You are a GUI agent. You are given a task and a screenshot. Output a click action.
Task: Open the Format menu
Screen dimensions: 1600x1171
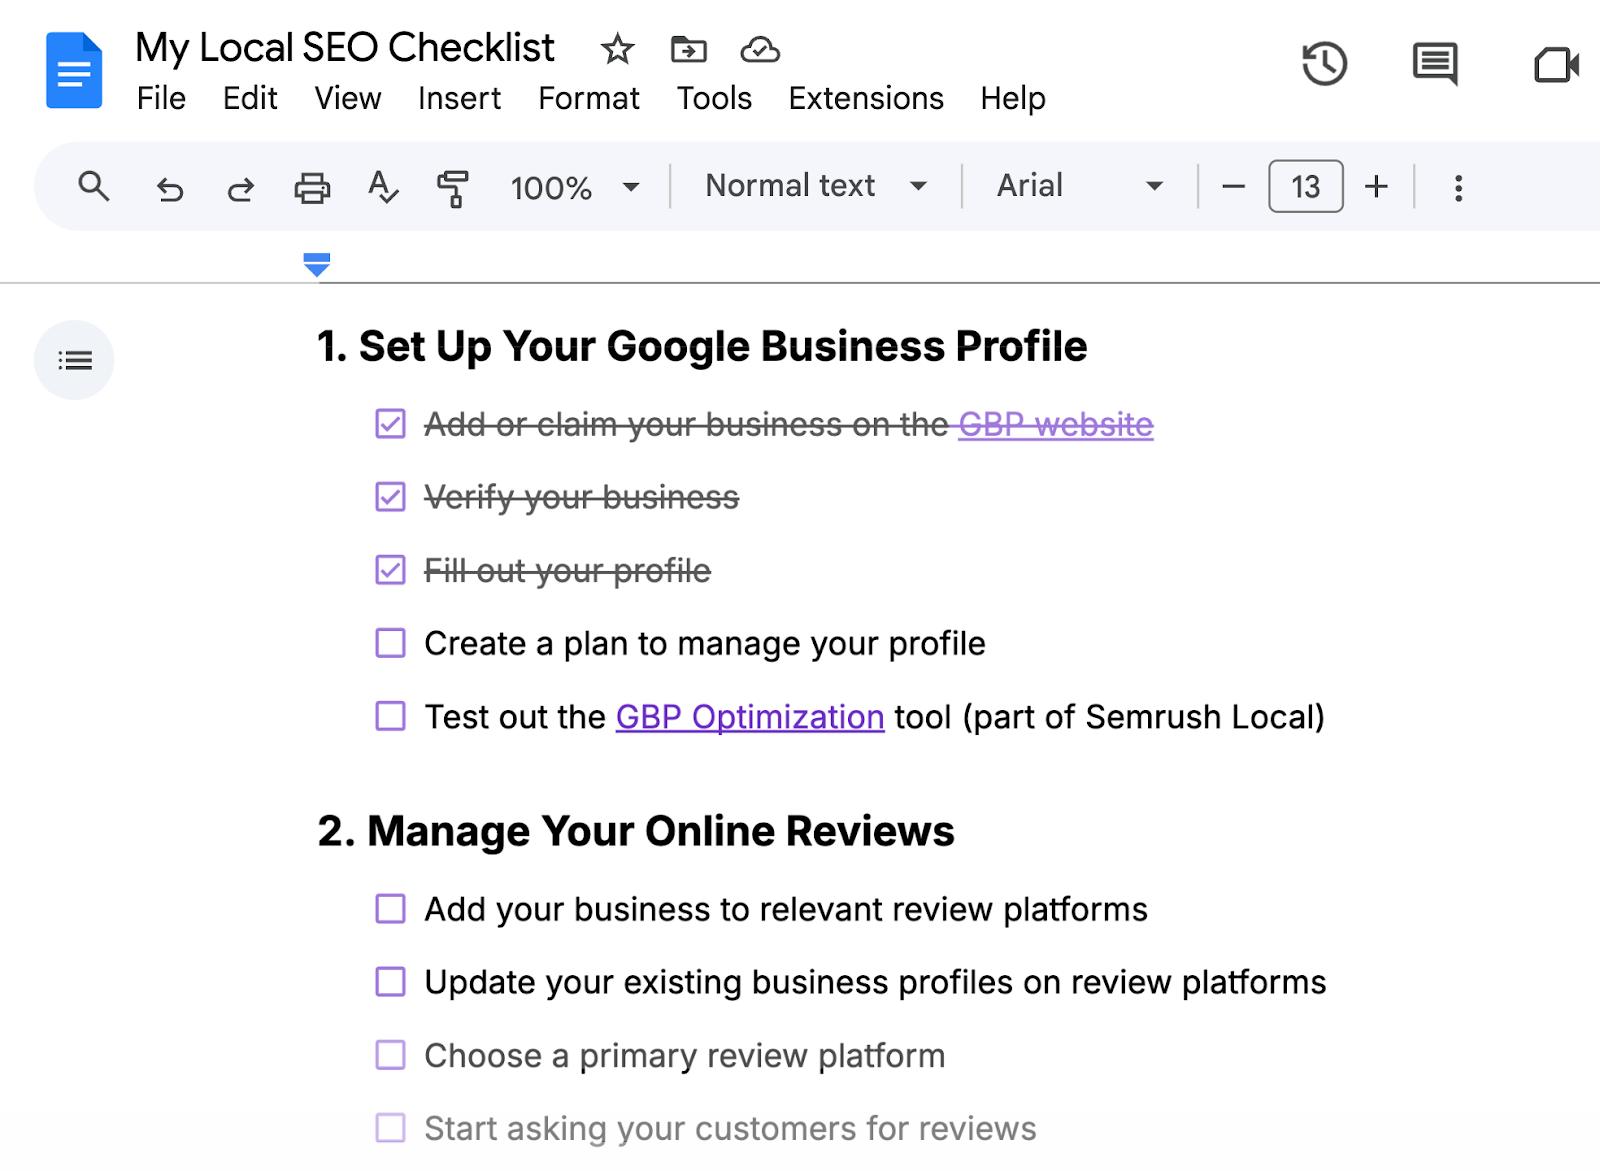click(588, 99)
